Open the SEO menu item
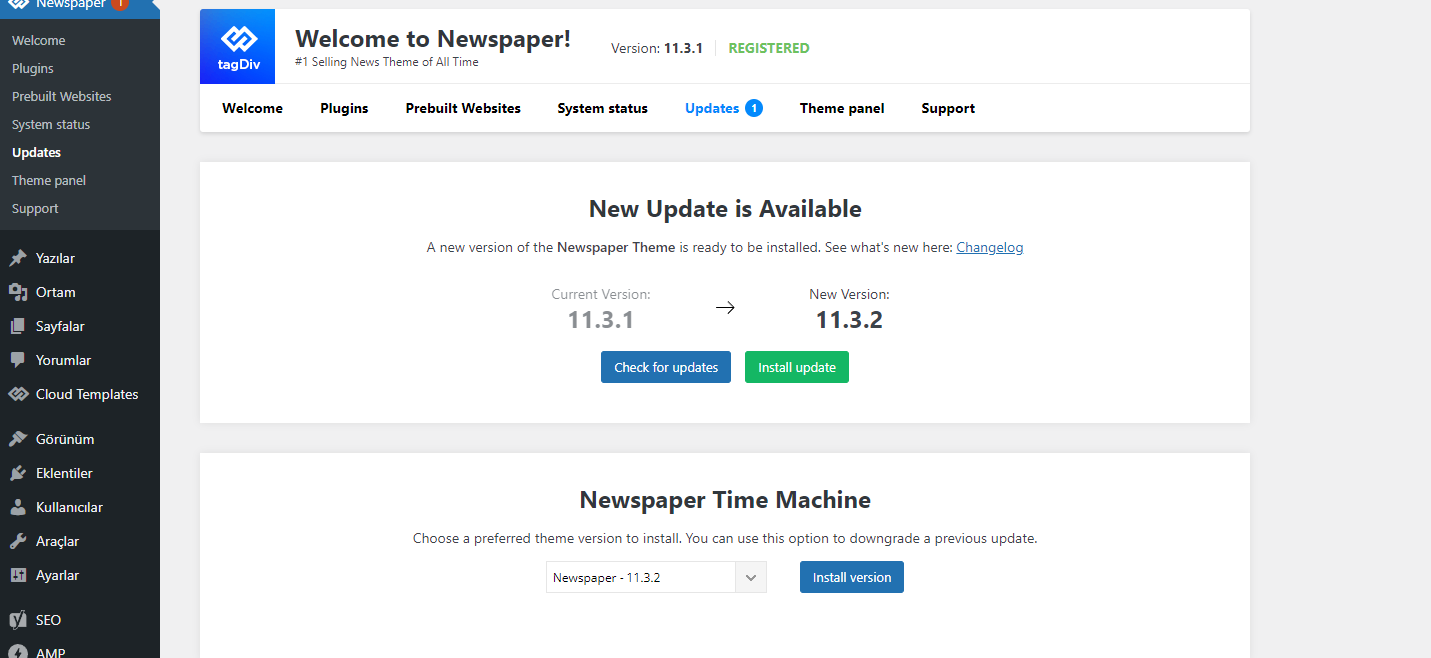1431x658 pixels. click(80, 620)
